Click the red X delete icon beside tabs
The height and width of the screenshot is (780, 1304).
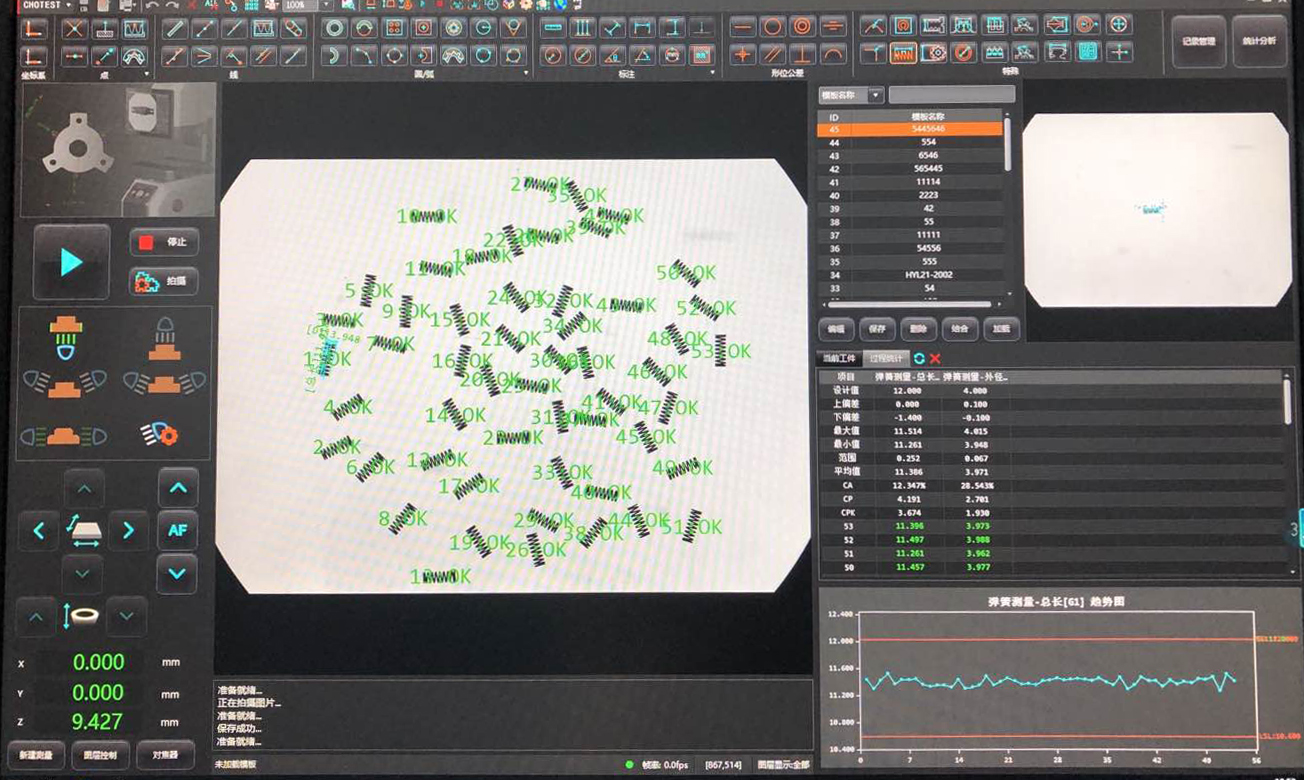935,358
